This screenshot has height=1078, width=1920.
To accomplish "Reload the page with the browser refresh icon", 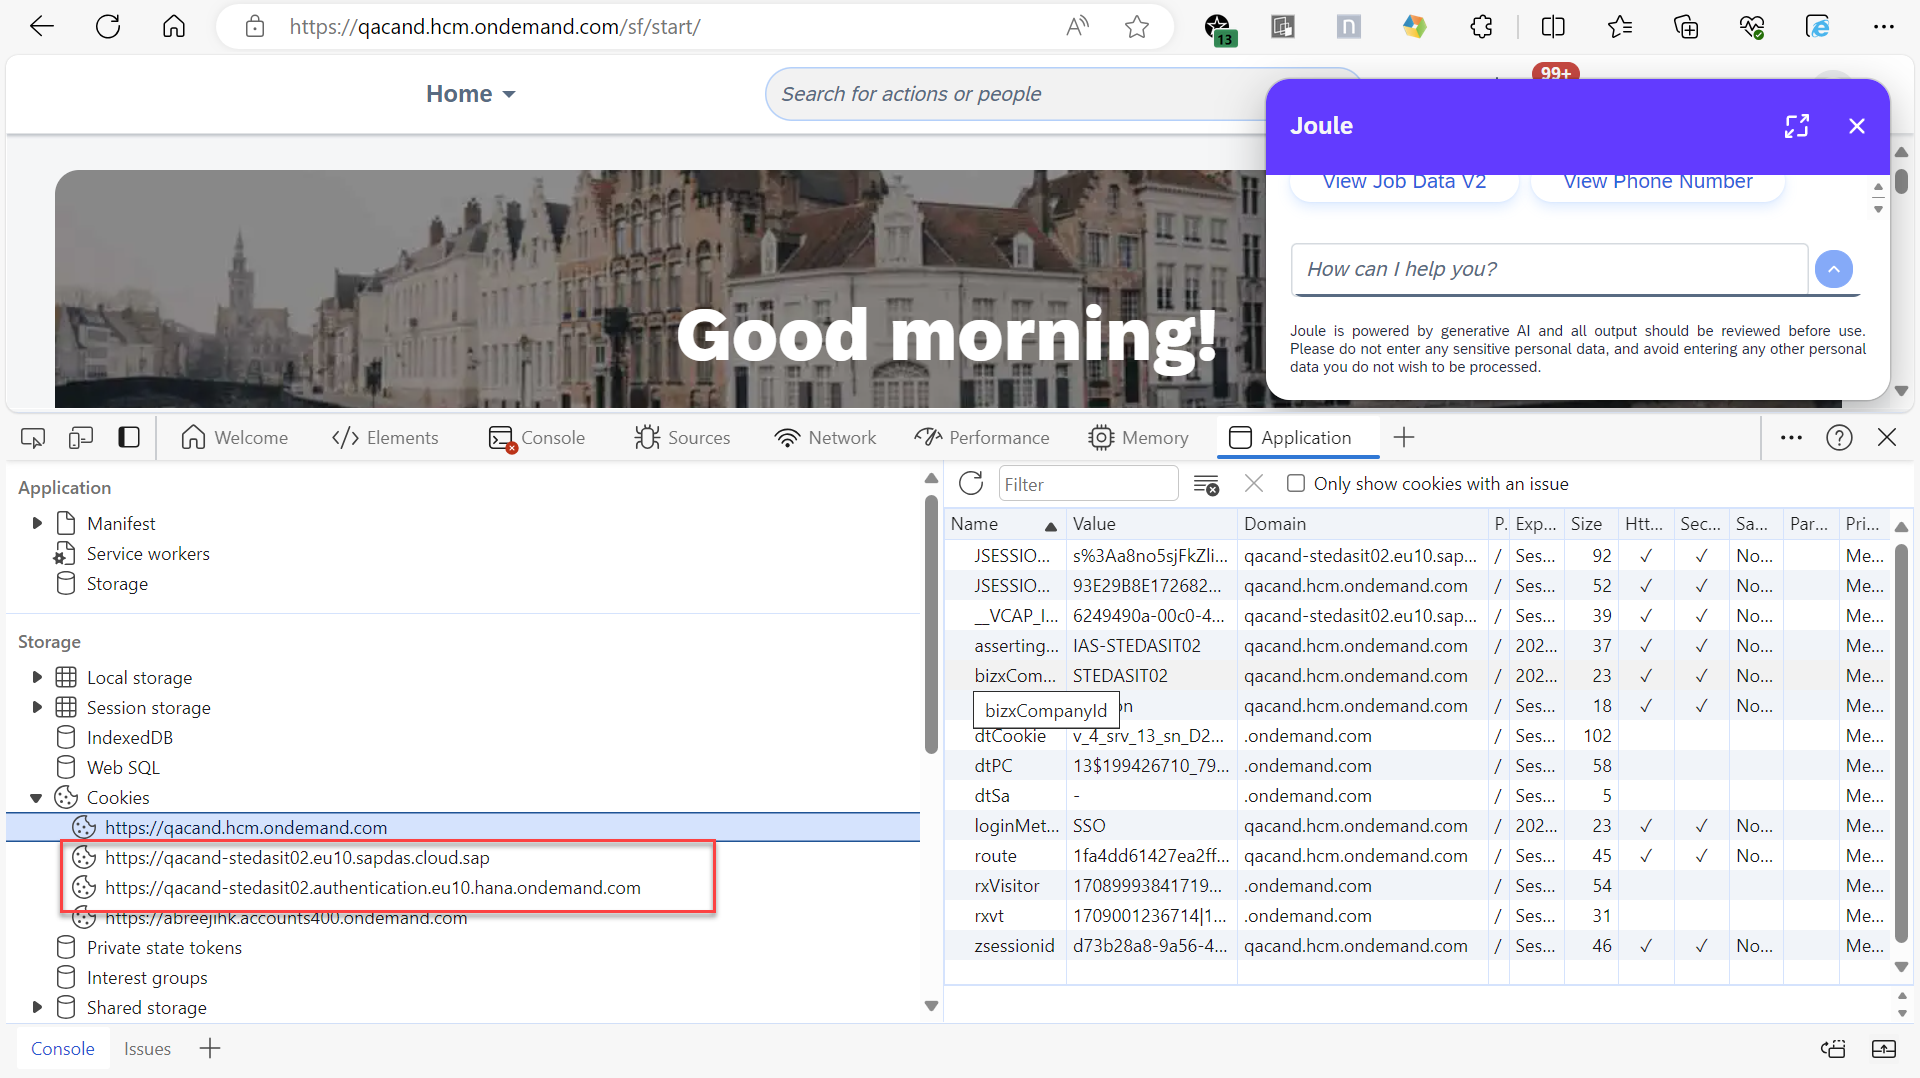I will pos(108,27).
